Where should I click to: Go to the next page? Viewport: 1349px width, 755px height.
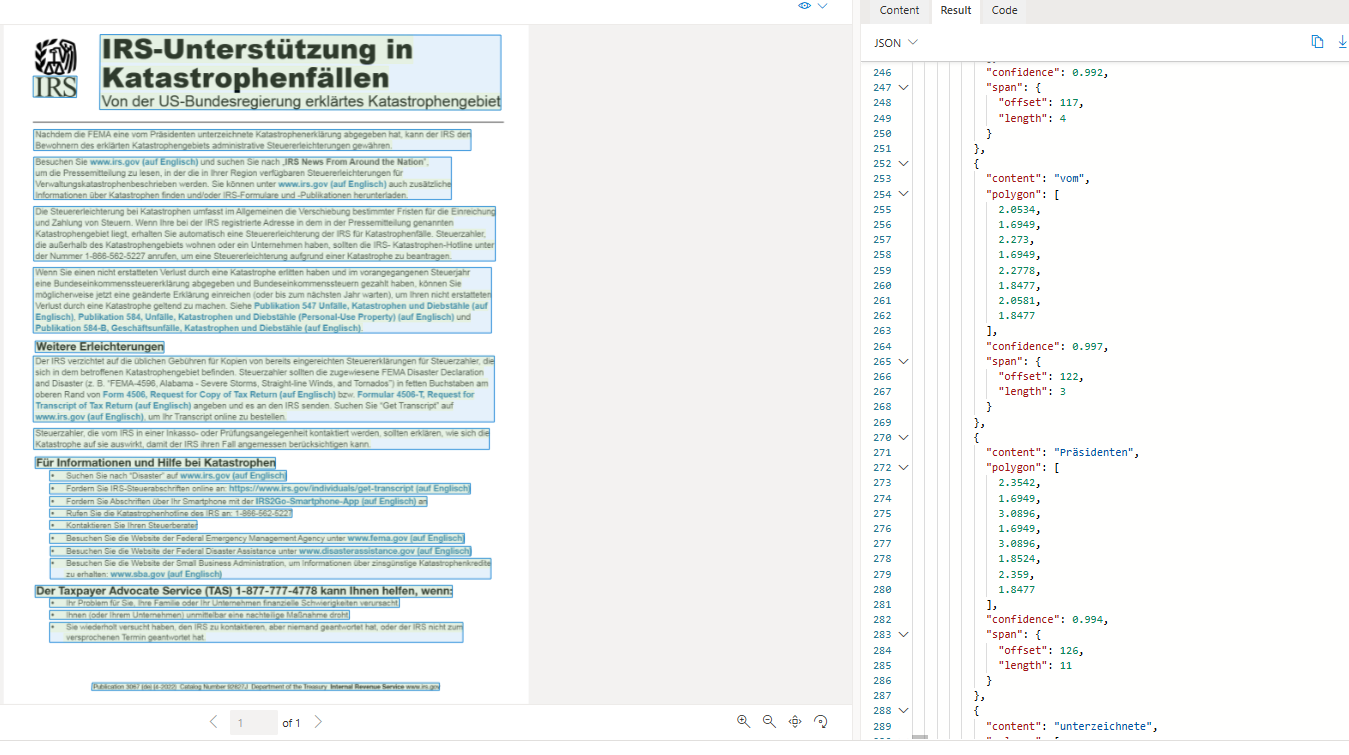tap(318, 722)
